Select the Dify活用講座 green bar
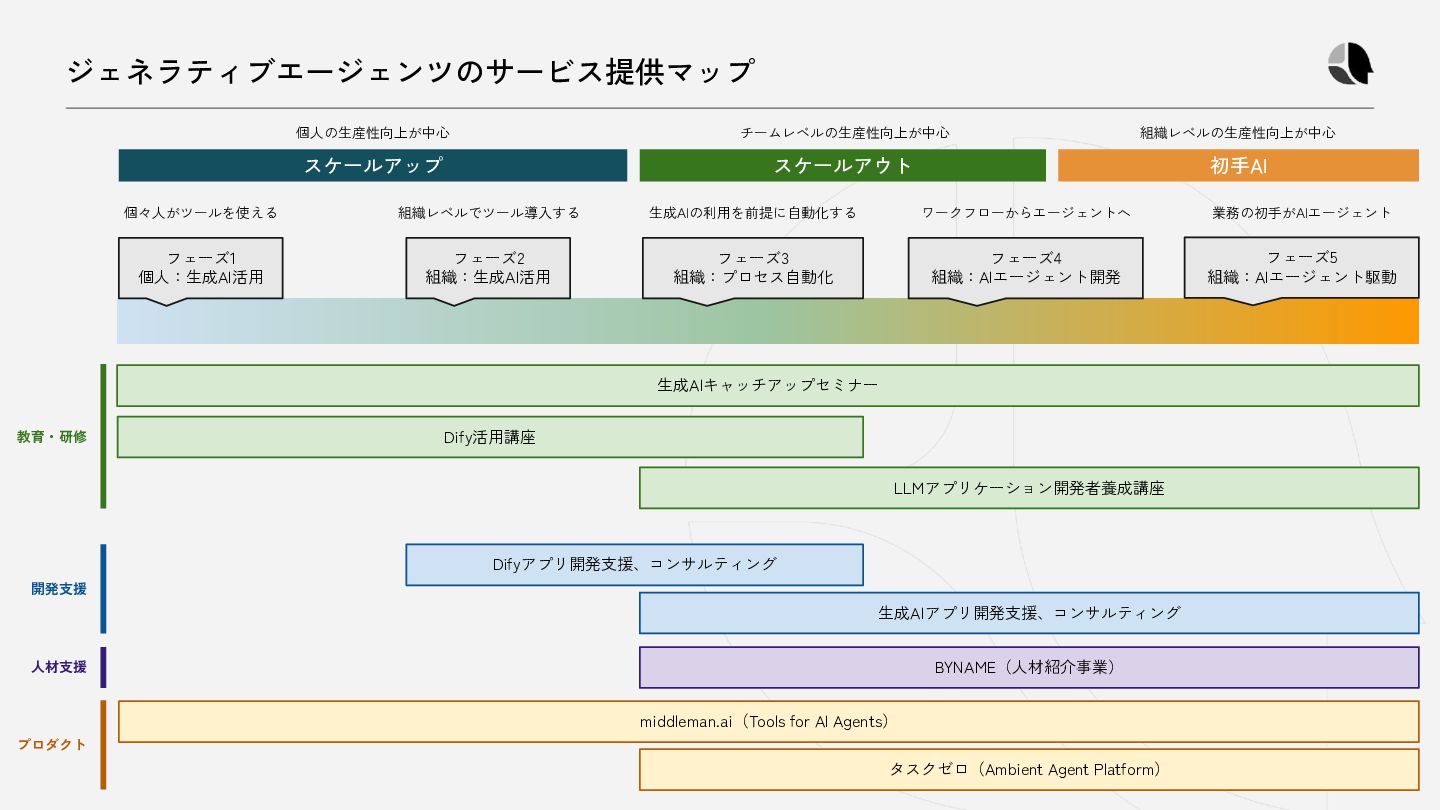Viewport: 1440px width, 810px height. [490, 437]
